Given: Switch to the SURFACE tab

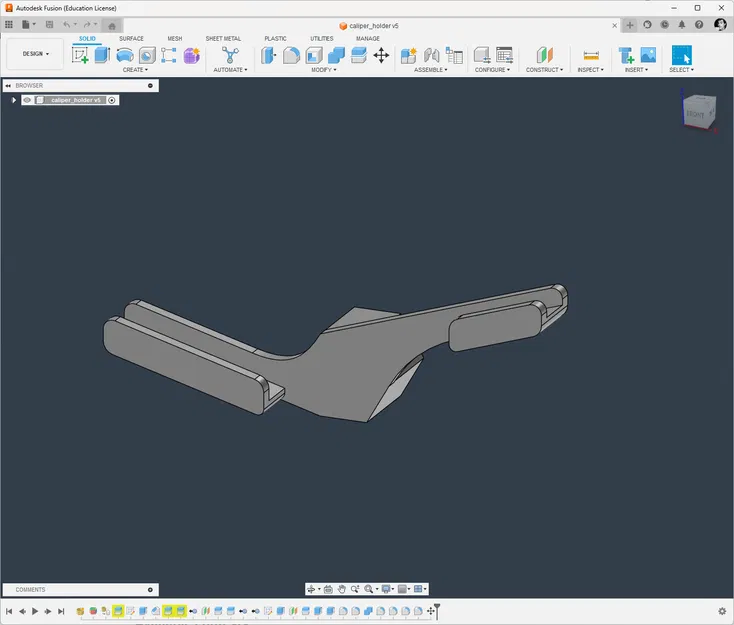Looking at the screenshot, I should pos(131,38).
